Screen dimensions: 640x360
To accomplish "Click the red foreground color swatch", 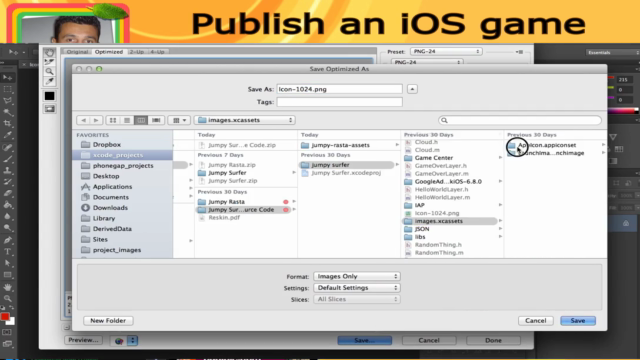I will click(x=4, y=317).
